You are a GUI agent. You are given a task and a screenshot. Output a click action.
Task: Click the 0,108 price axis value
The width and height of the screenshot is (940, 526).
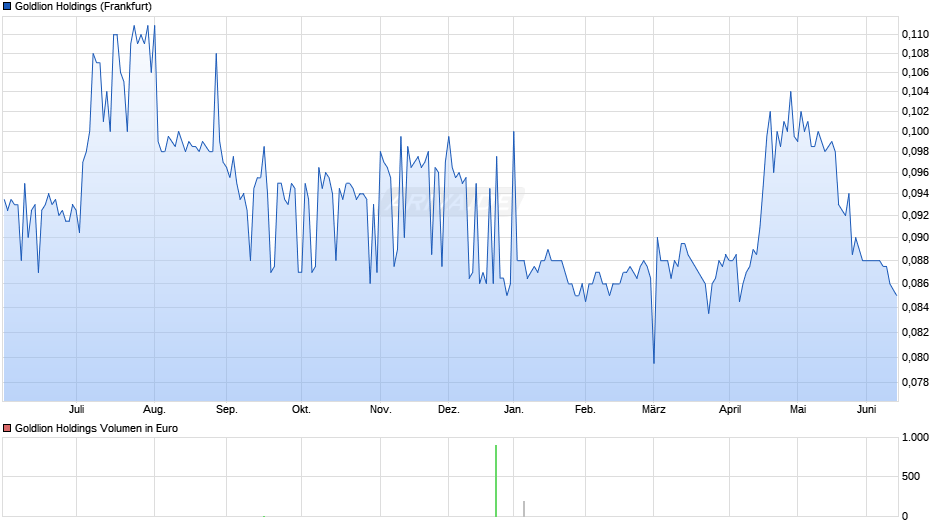click(x=915, y=54)
